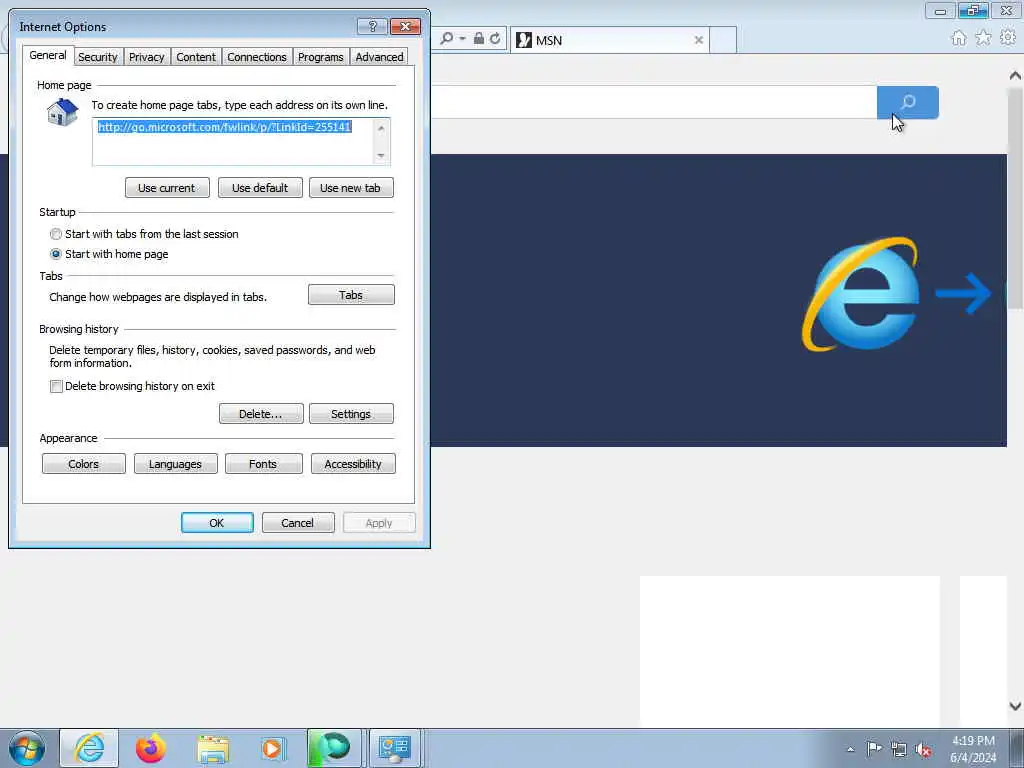This screenshot has width=1024, height=768.
Task: Click the page vertical scrollbar thumb
Action: [x=1015, y=199]
